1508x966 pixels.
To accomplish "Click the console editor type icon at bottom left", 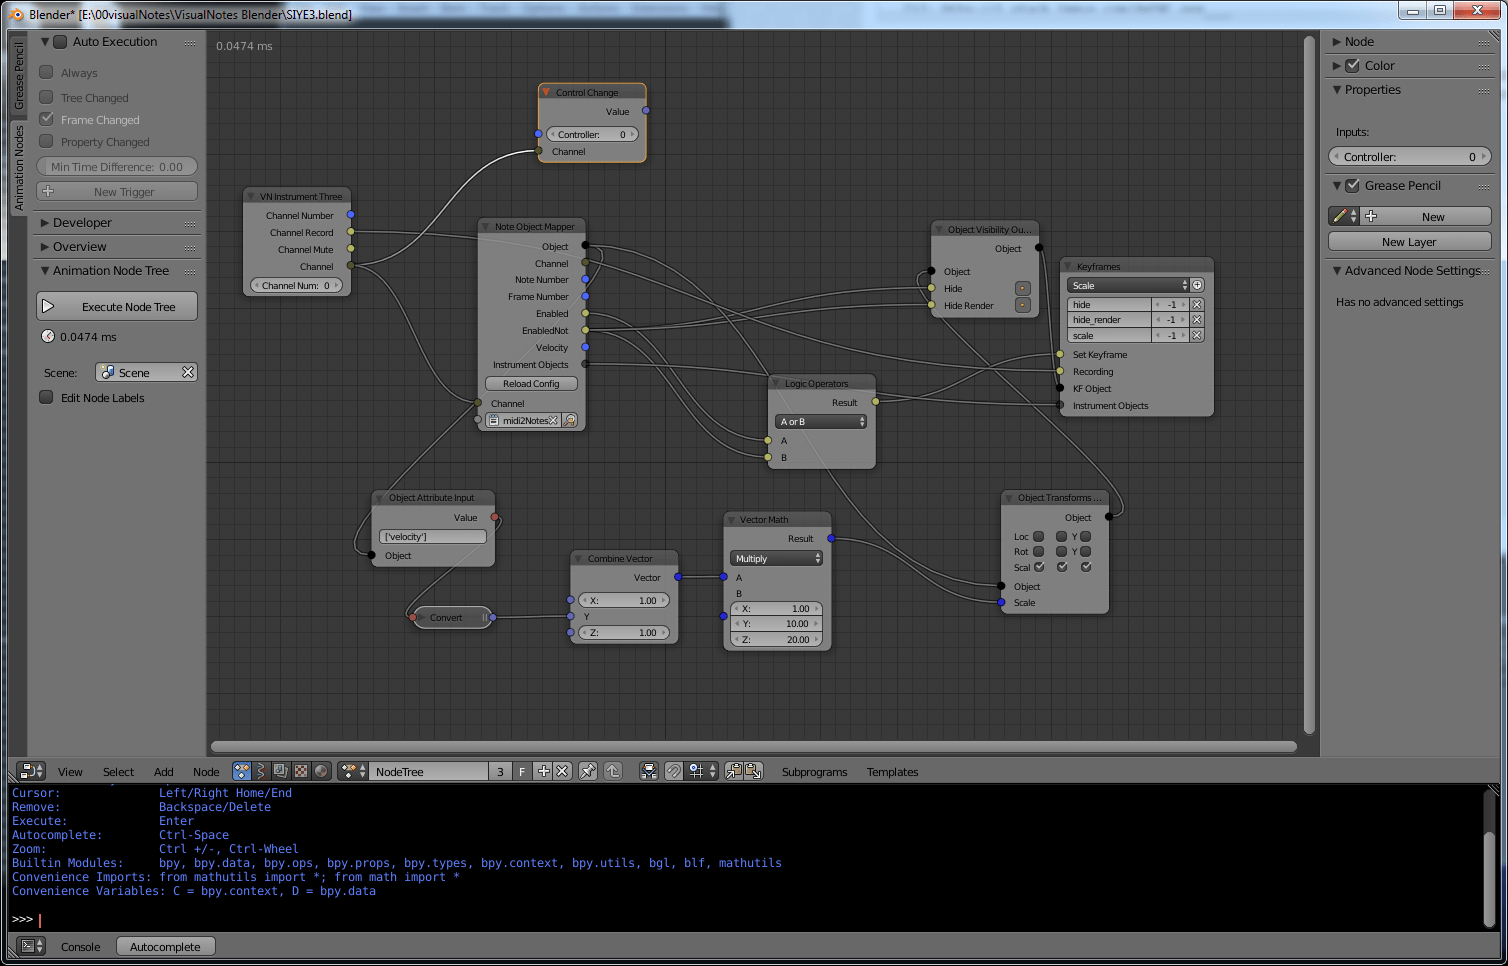I will pos(28,945).
